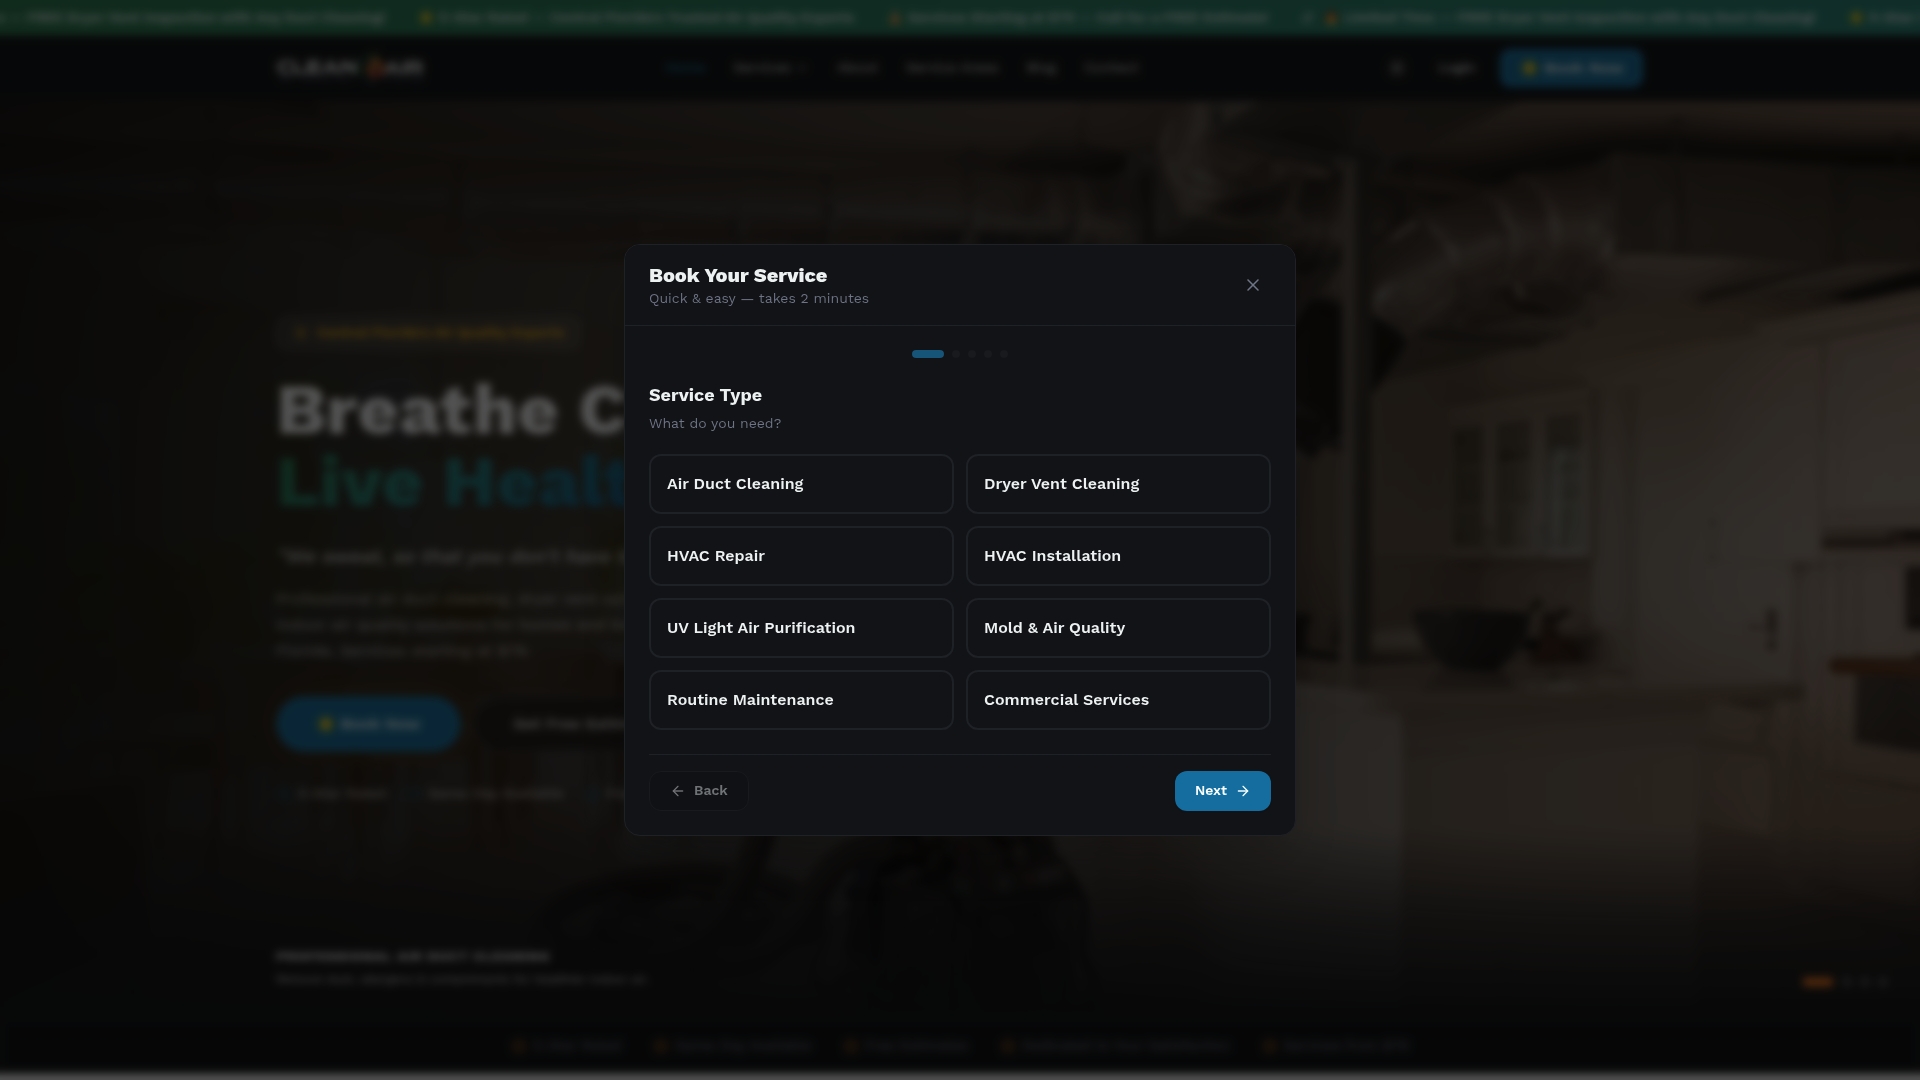Choose UV Light Air Purification
1920x1080 pixels.
point(801,628)
